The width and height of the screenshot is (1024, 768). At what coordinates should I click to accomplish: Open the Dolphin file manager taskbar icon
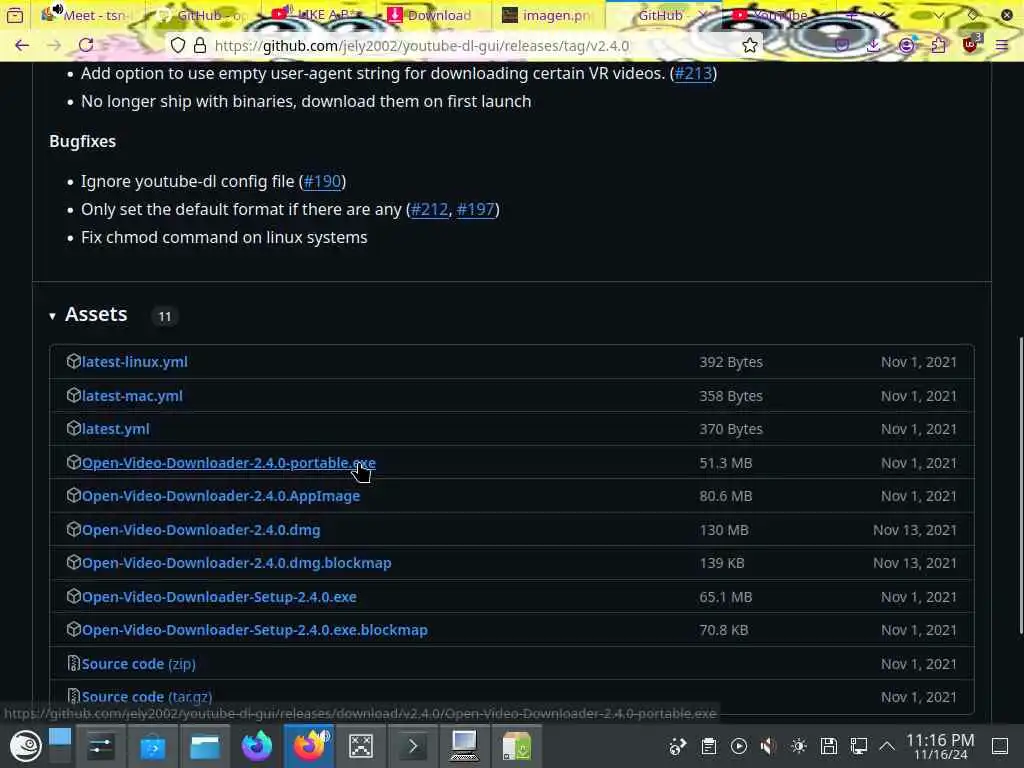click(x=204, y=746)
